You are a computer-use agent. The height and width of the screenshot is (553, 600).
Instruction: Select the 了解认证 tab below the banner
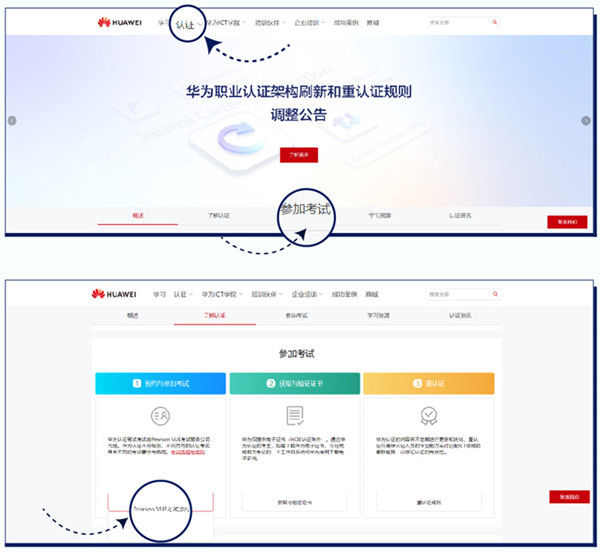click(x=218, y=215)
